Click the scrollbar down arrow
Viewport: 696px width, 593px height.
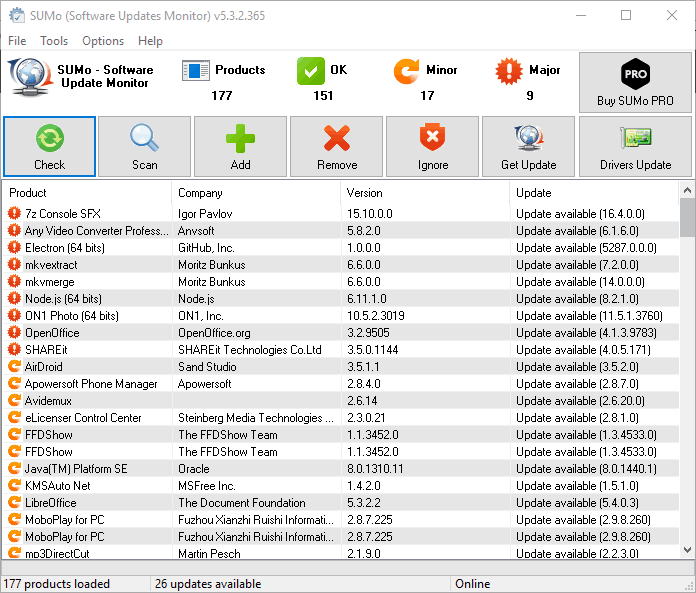687,550
